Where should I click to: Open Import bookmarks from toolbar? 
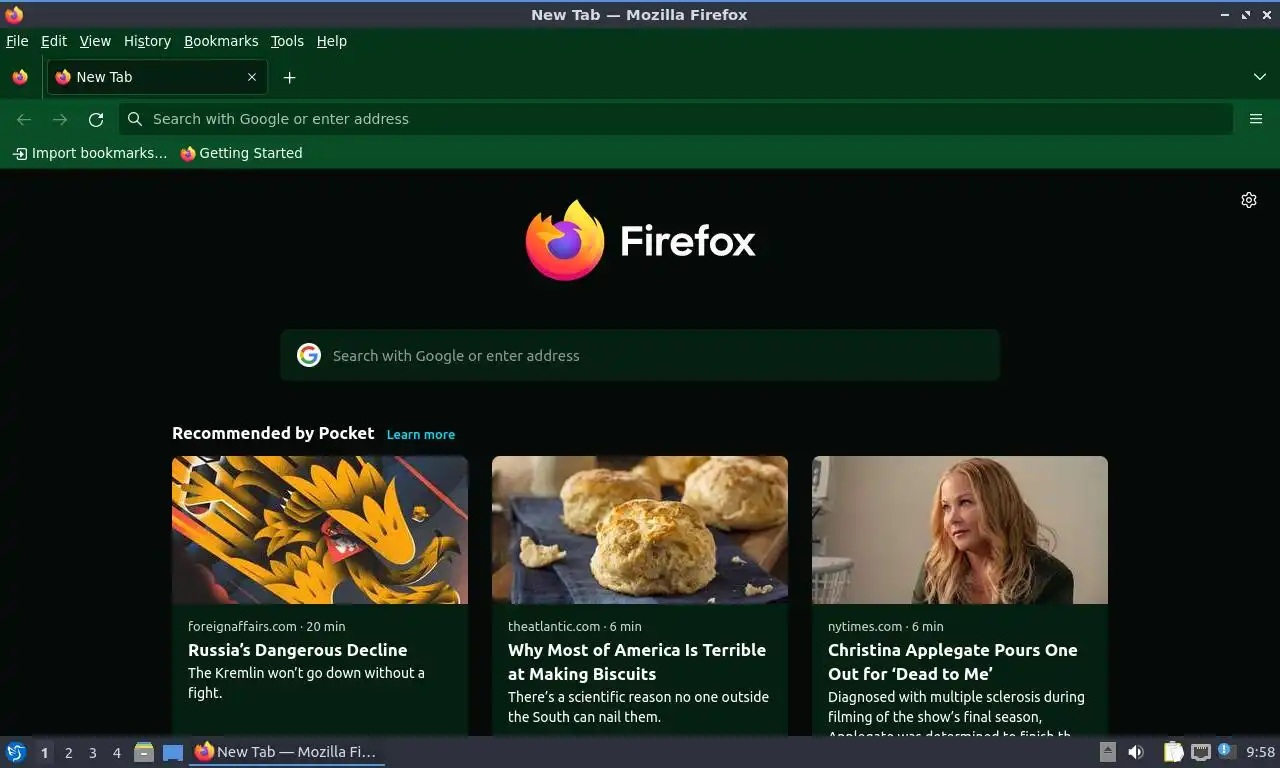[x=90, y=153]
